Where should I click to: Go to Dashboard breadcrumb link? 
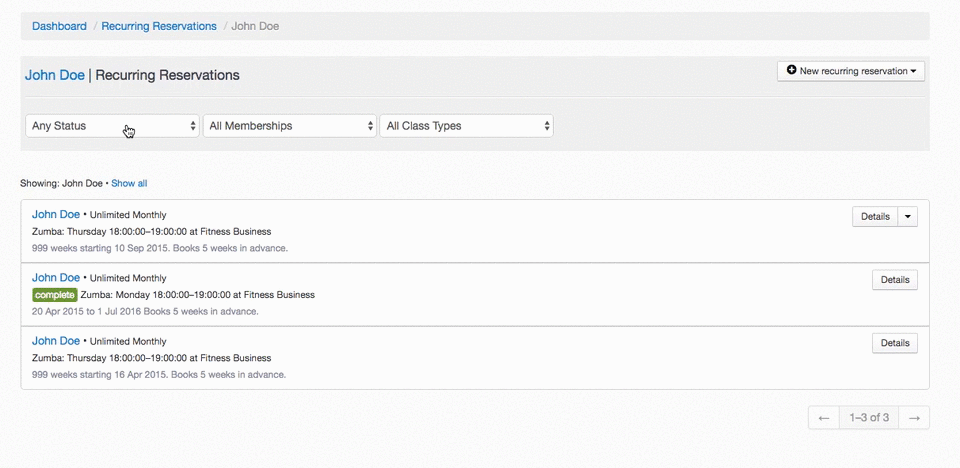59,26
